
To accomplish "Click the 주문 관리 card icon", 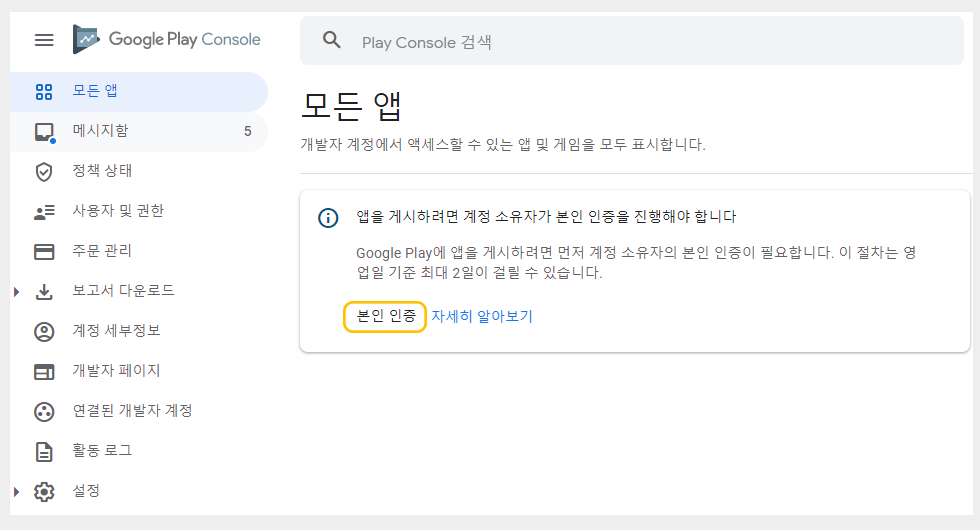I will point(44,252).
